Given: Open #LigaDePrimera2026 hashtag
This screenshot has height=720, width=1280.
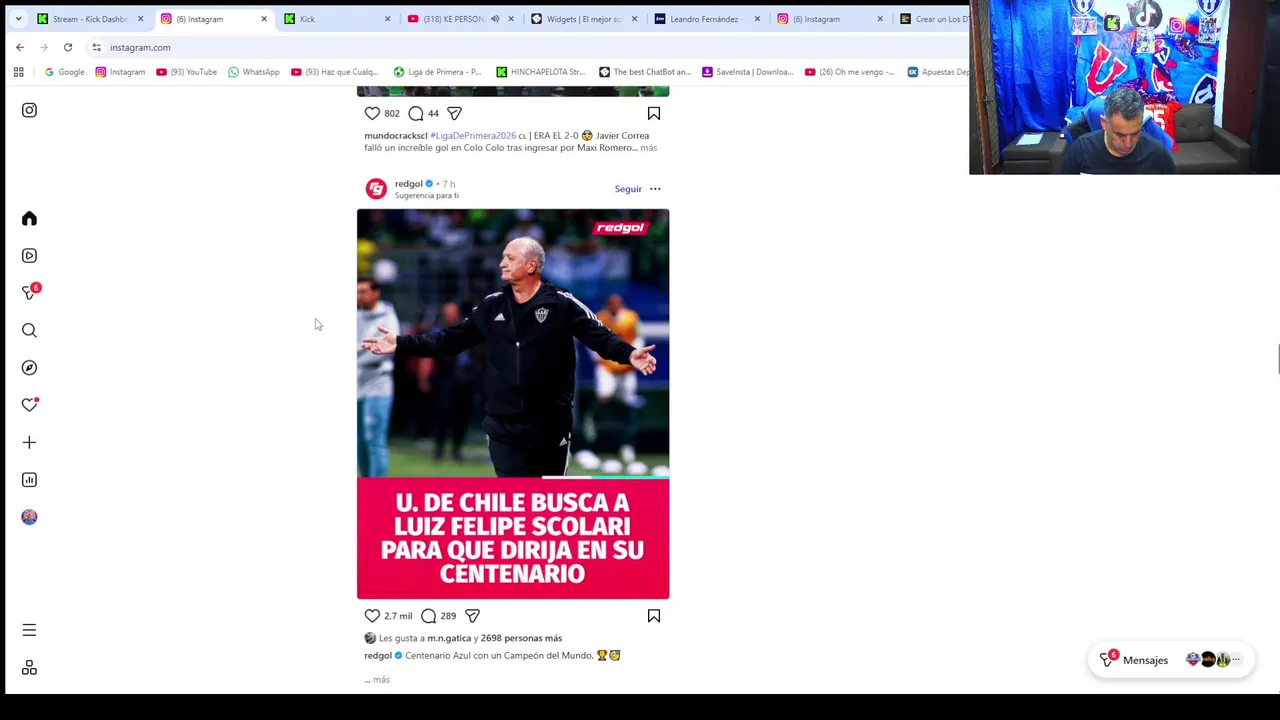Looking at the screenshot, I should (x=473, y=136).
